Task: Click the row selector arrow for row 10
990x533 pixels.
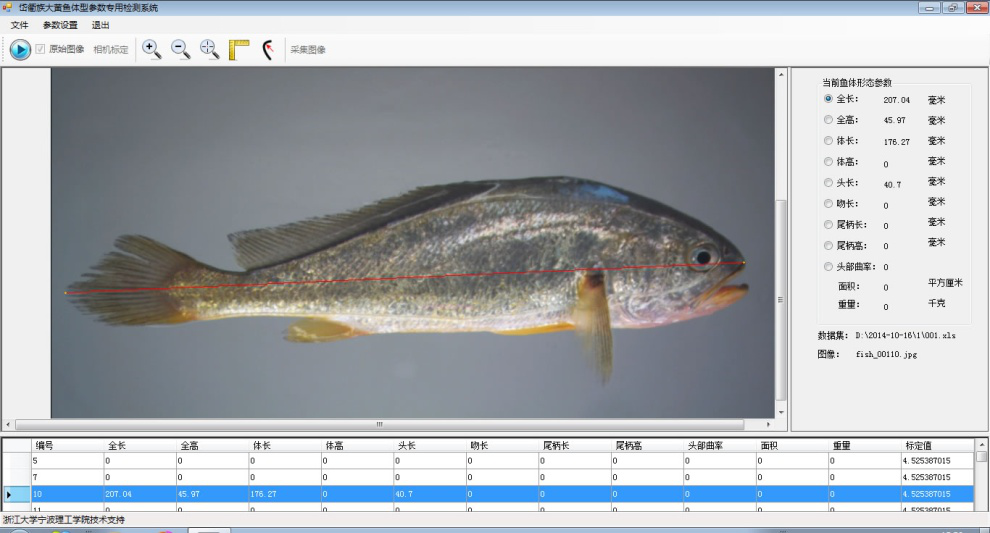Action: point(10,494)
